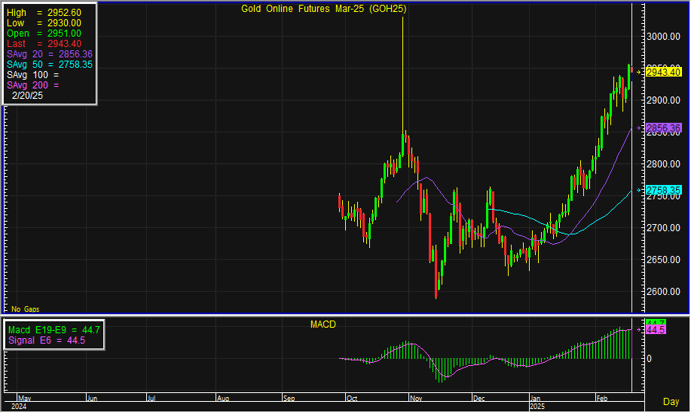Select the SAvg 20 line in the legend

pos(48,53)
